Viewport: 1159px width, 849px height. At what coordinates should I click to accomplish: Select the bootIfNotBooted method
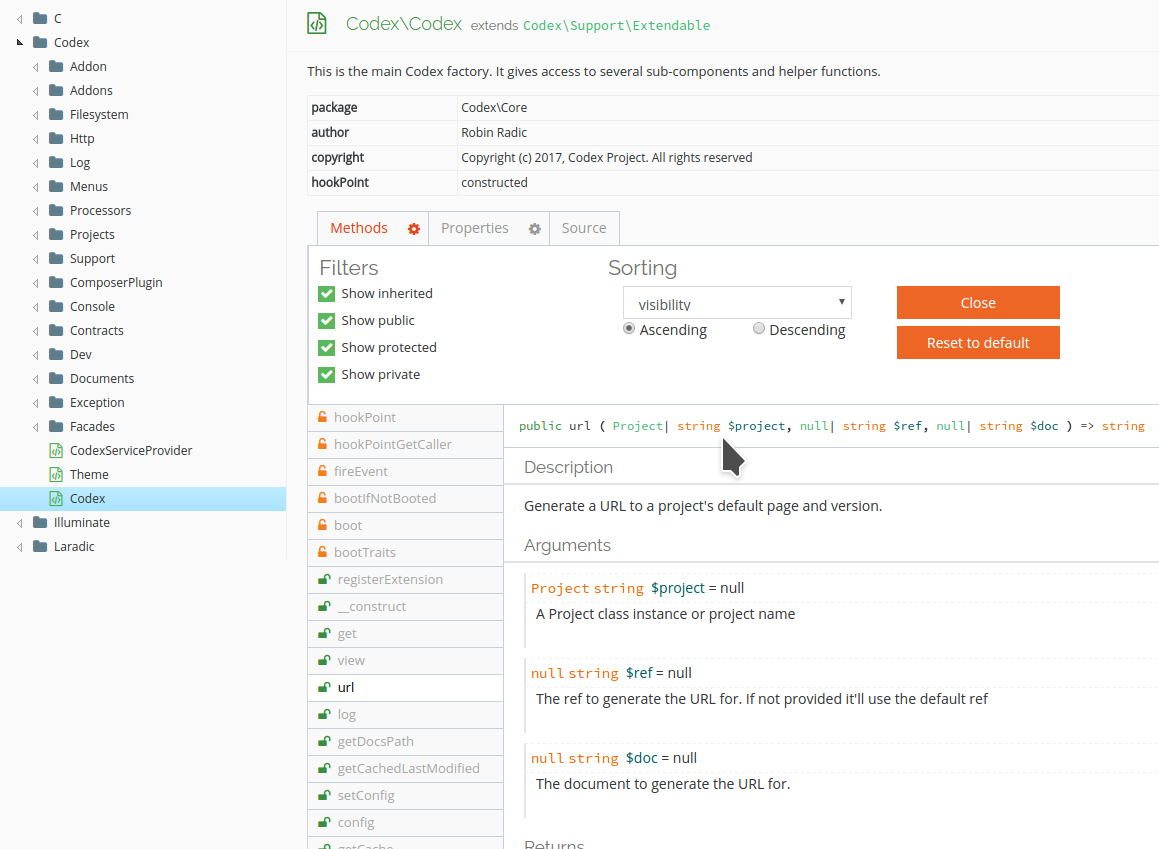pyautogui.click(x=405, y=498)
